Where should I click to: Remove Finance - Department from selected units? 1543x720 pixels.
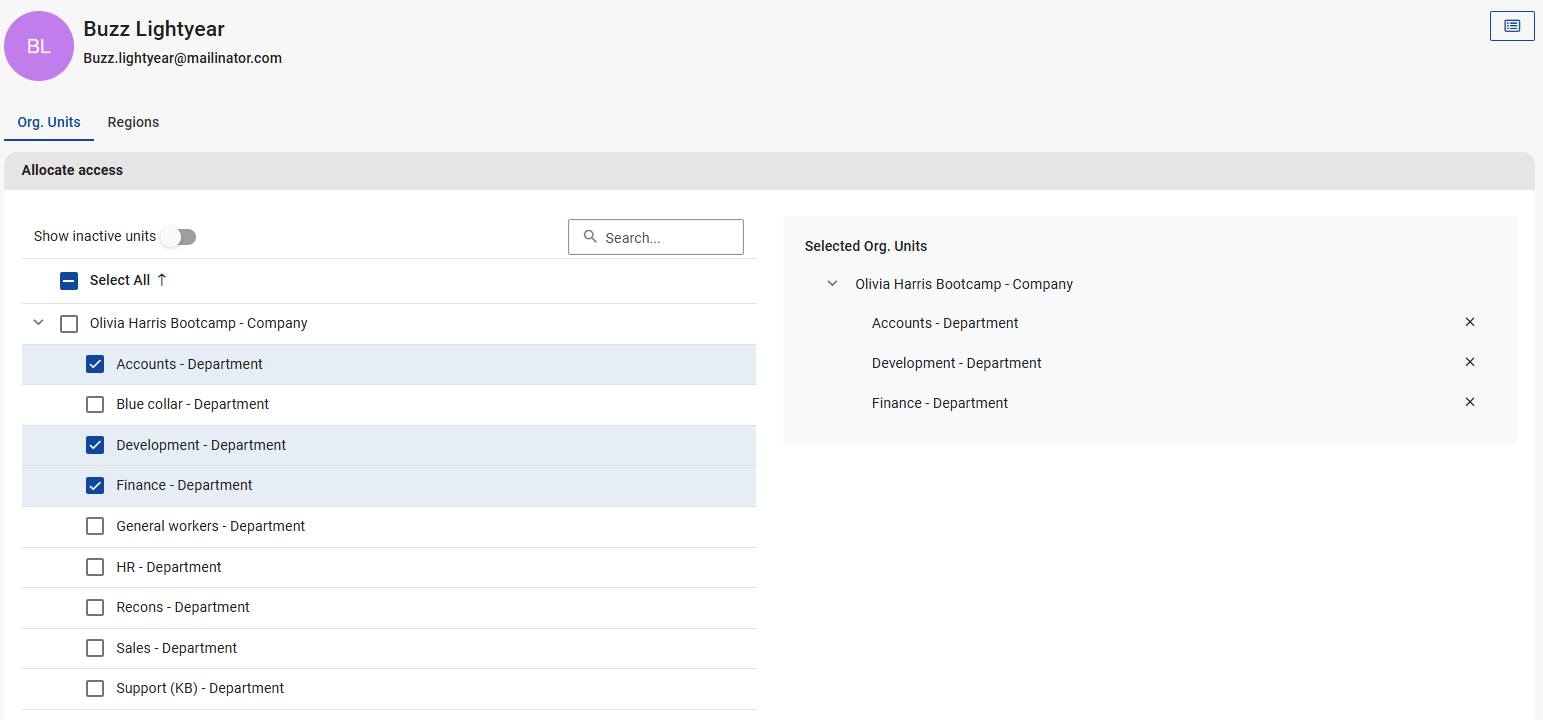[x=1469, y=402]
